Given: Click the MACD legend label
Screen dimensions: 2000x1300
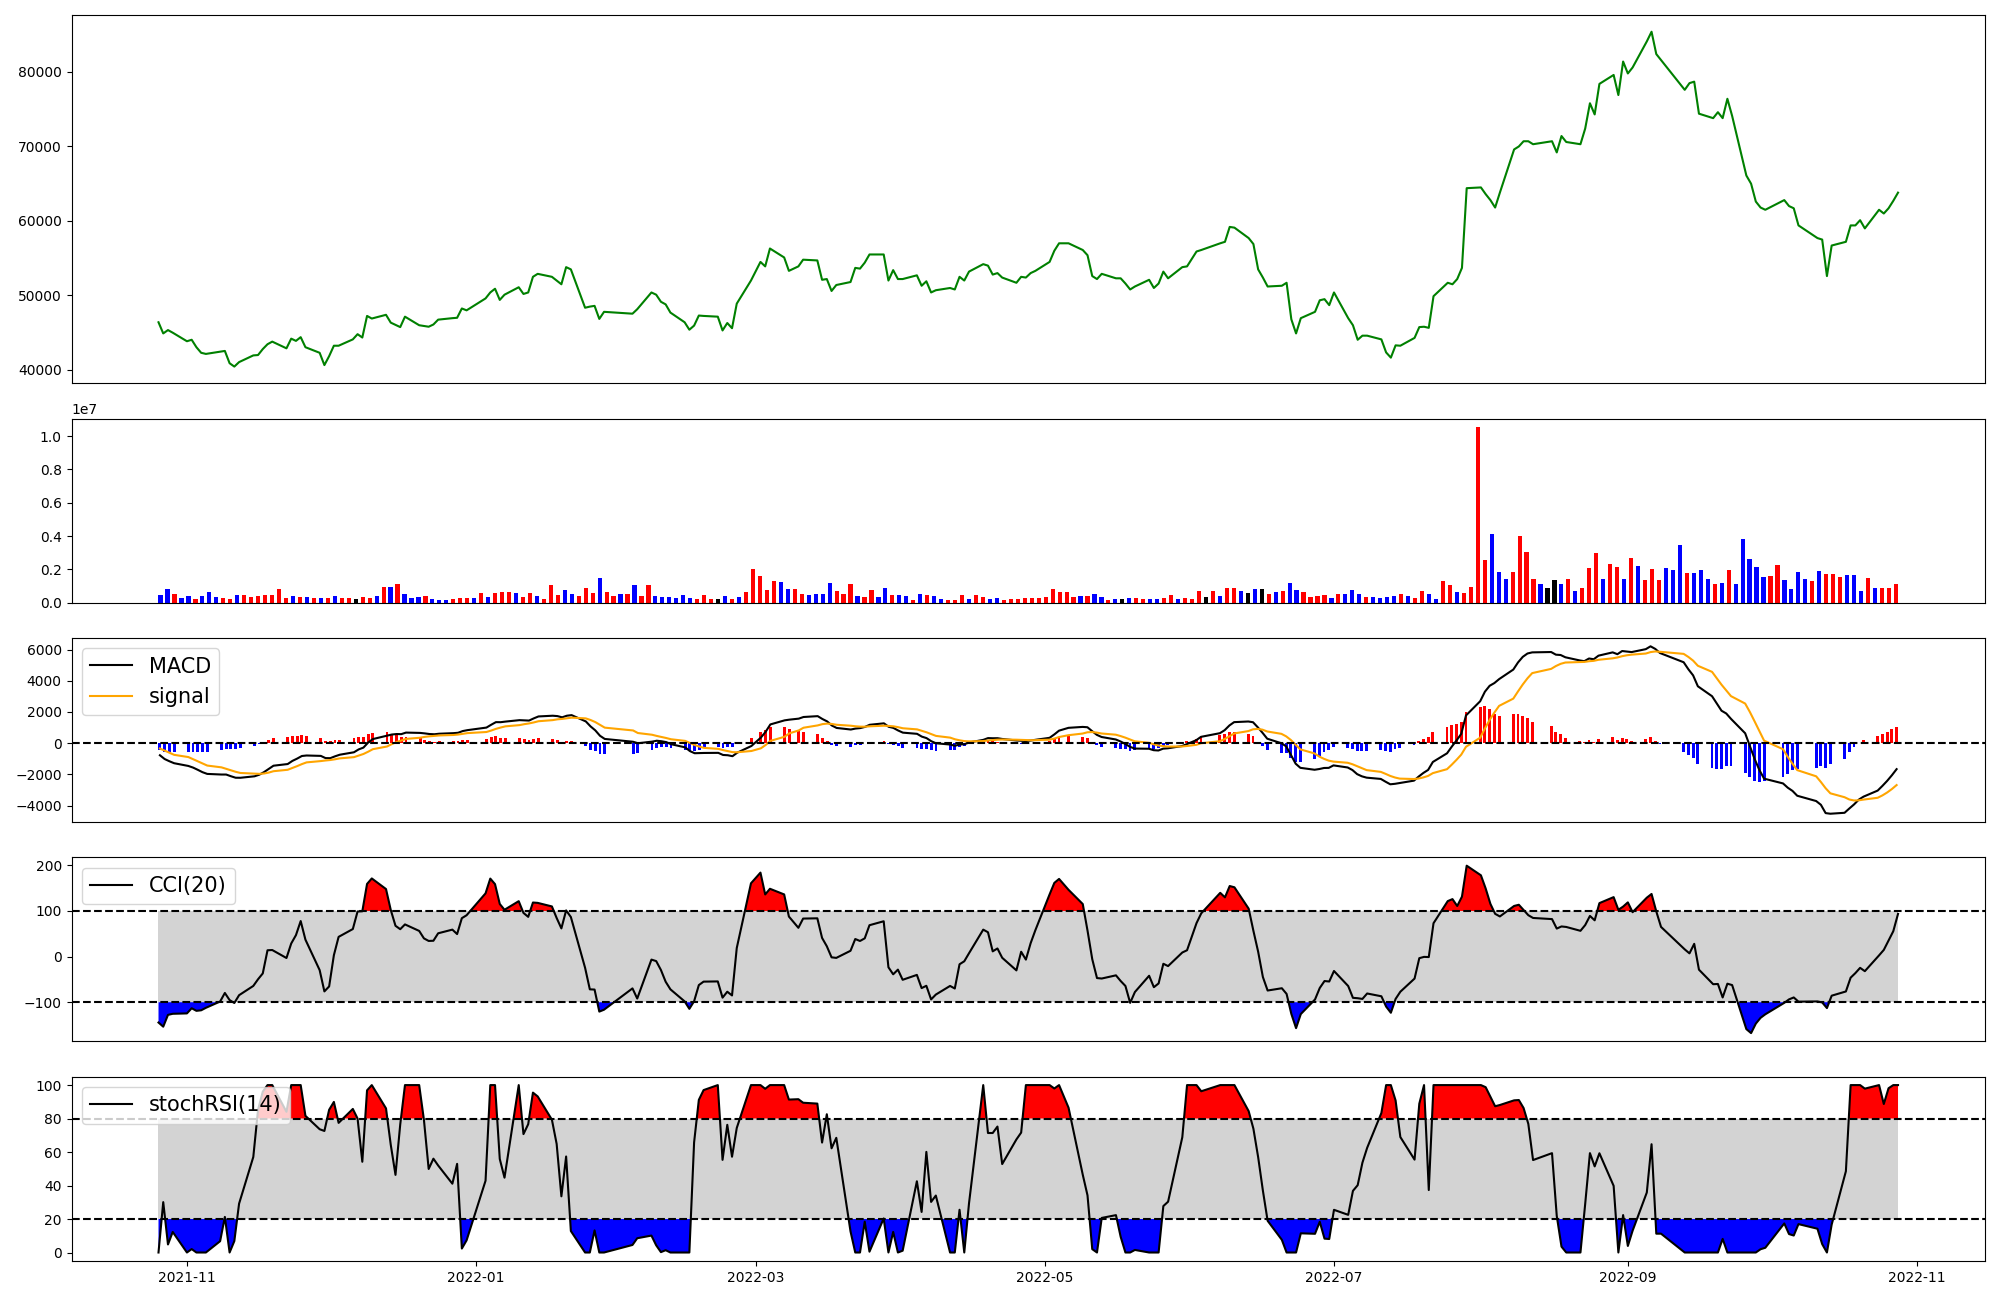Looking at the screenshot, I should (180, 666).
